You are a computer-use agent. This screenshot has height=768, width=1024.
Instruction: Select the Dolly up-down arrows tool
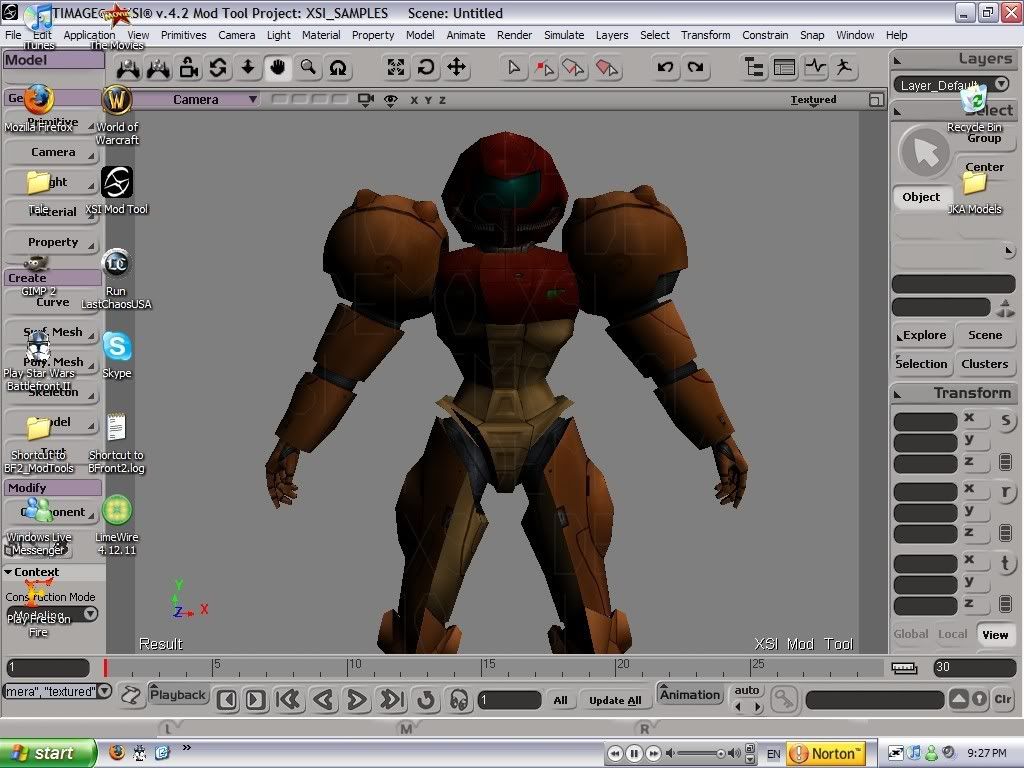(248, 67)
